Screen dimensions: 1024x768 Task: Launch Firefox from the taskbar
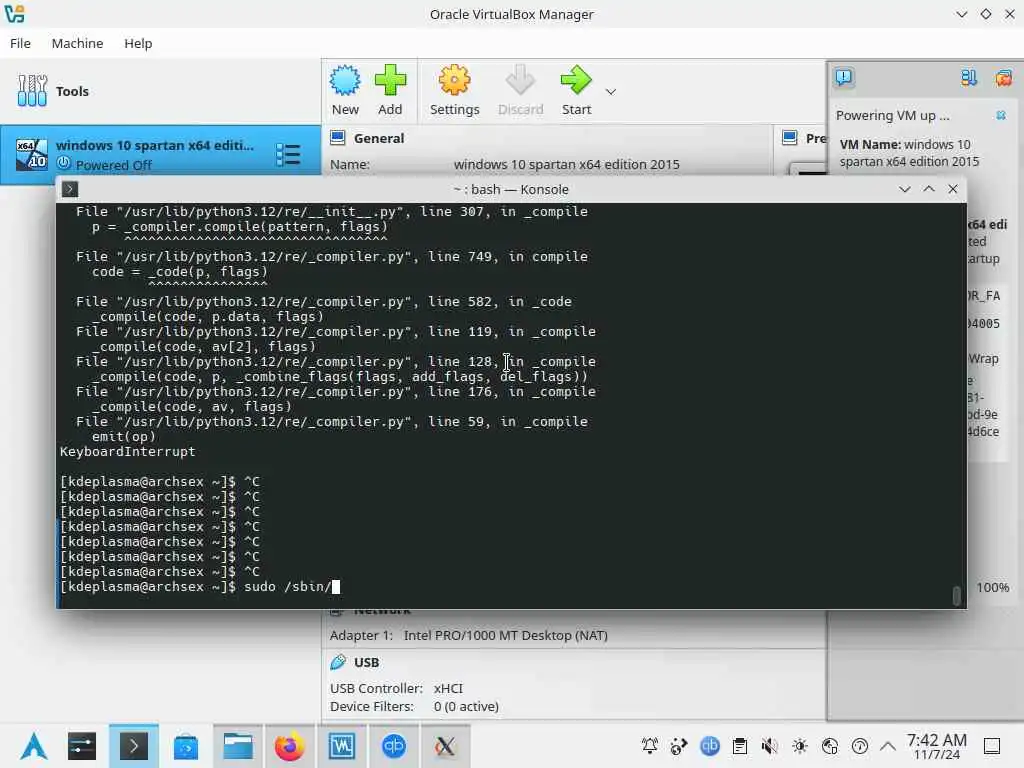289,746
